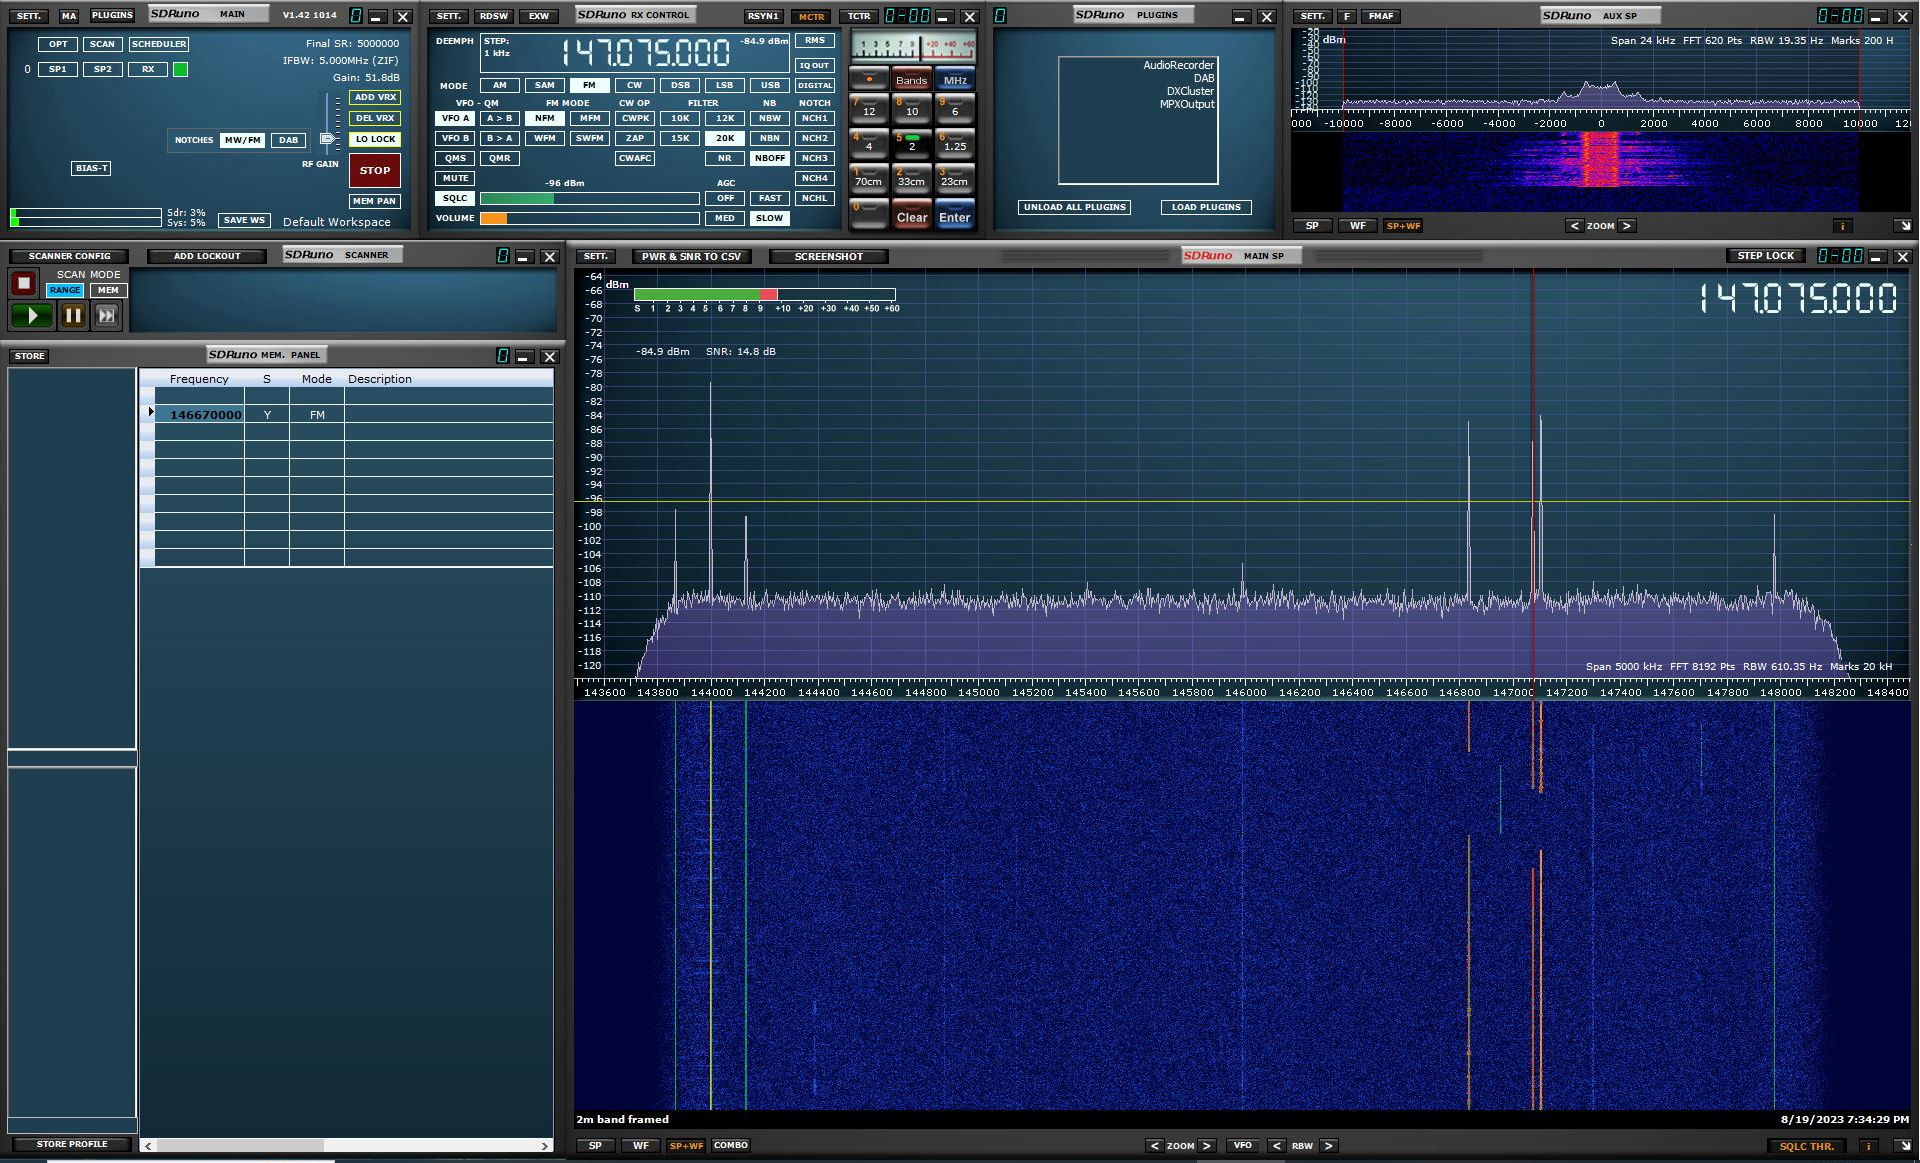Viewport: 1920px width, 1163px height.
Task: Enable the 20K filter
Action: pyautogui.click(x=725, y=138)
